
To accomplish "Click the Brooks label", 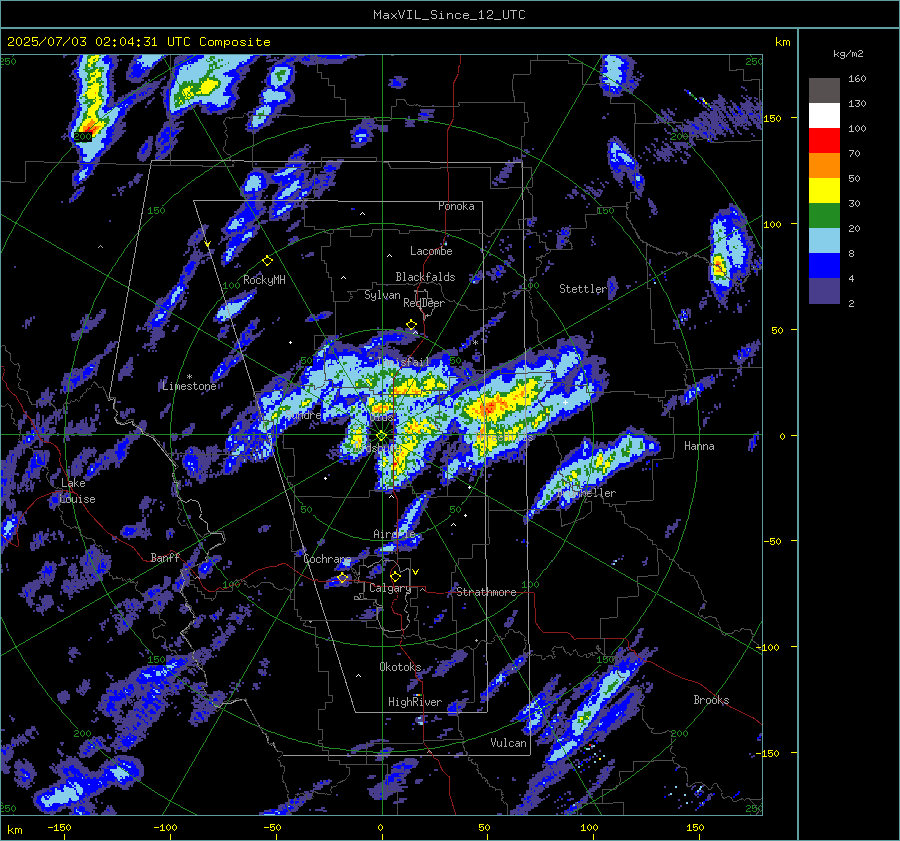I will [711, 700].
